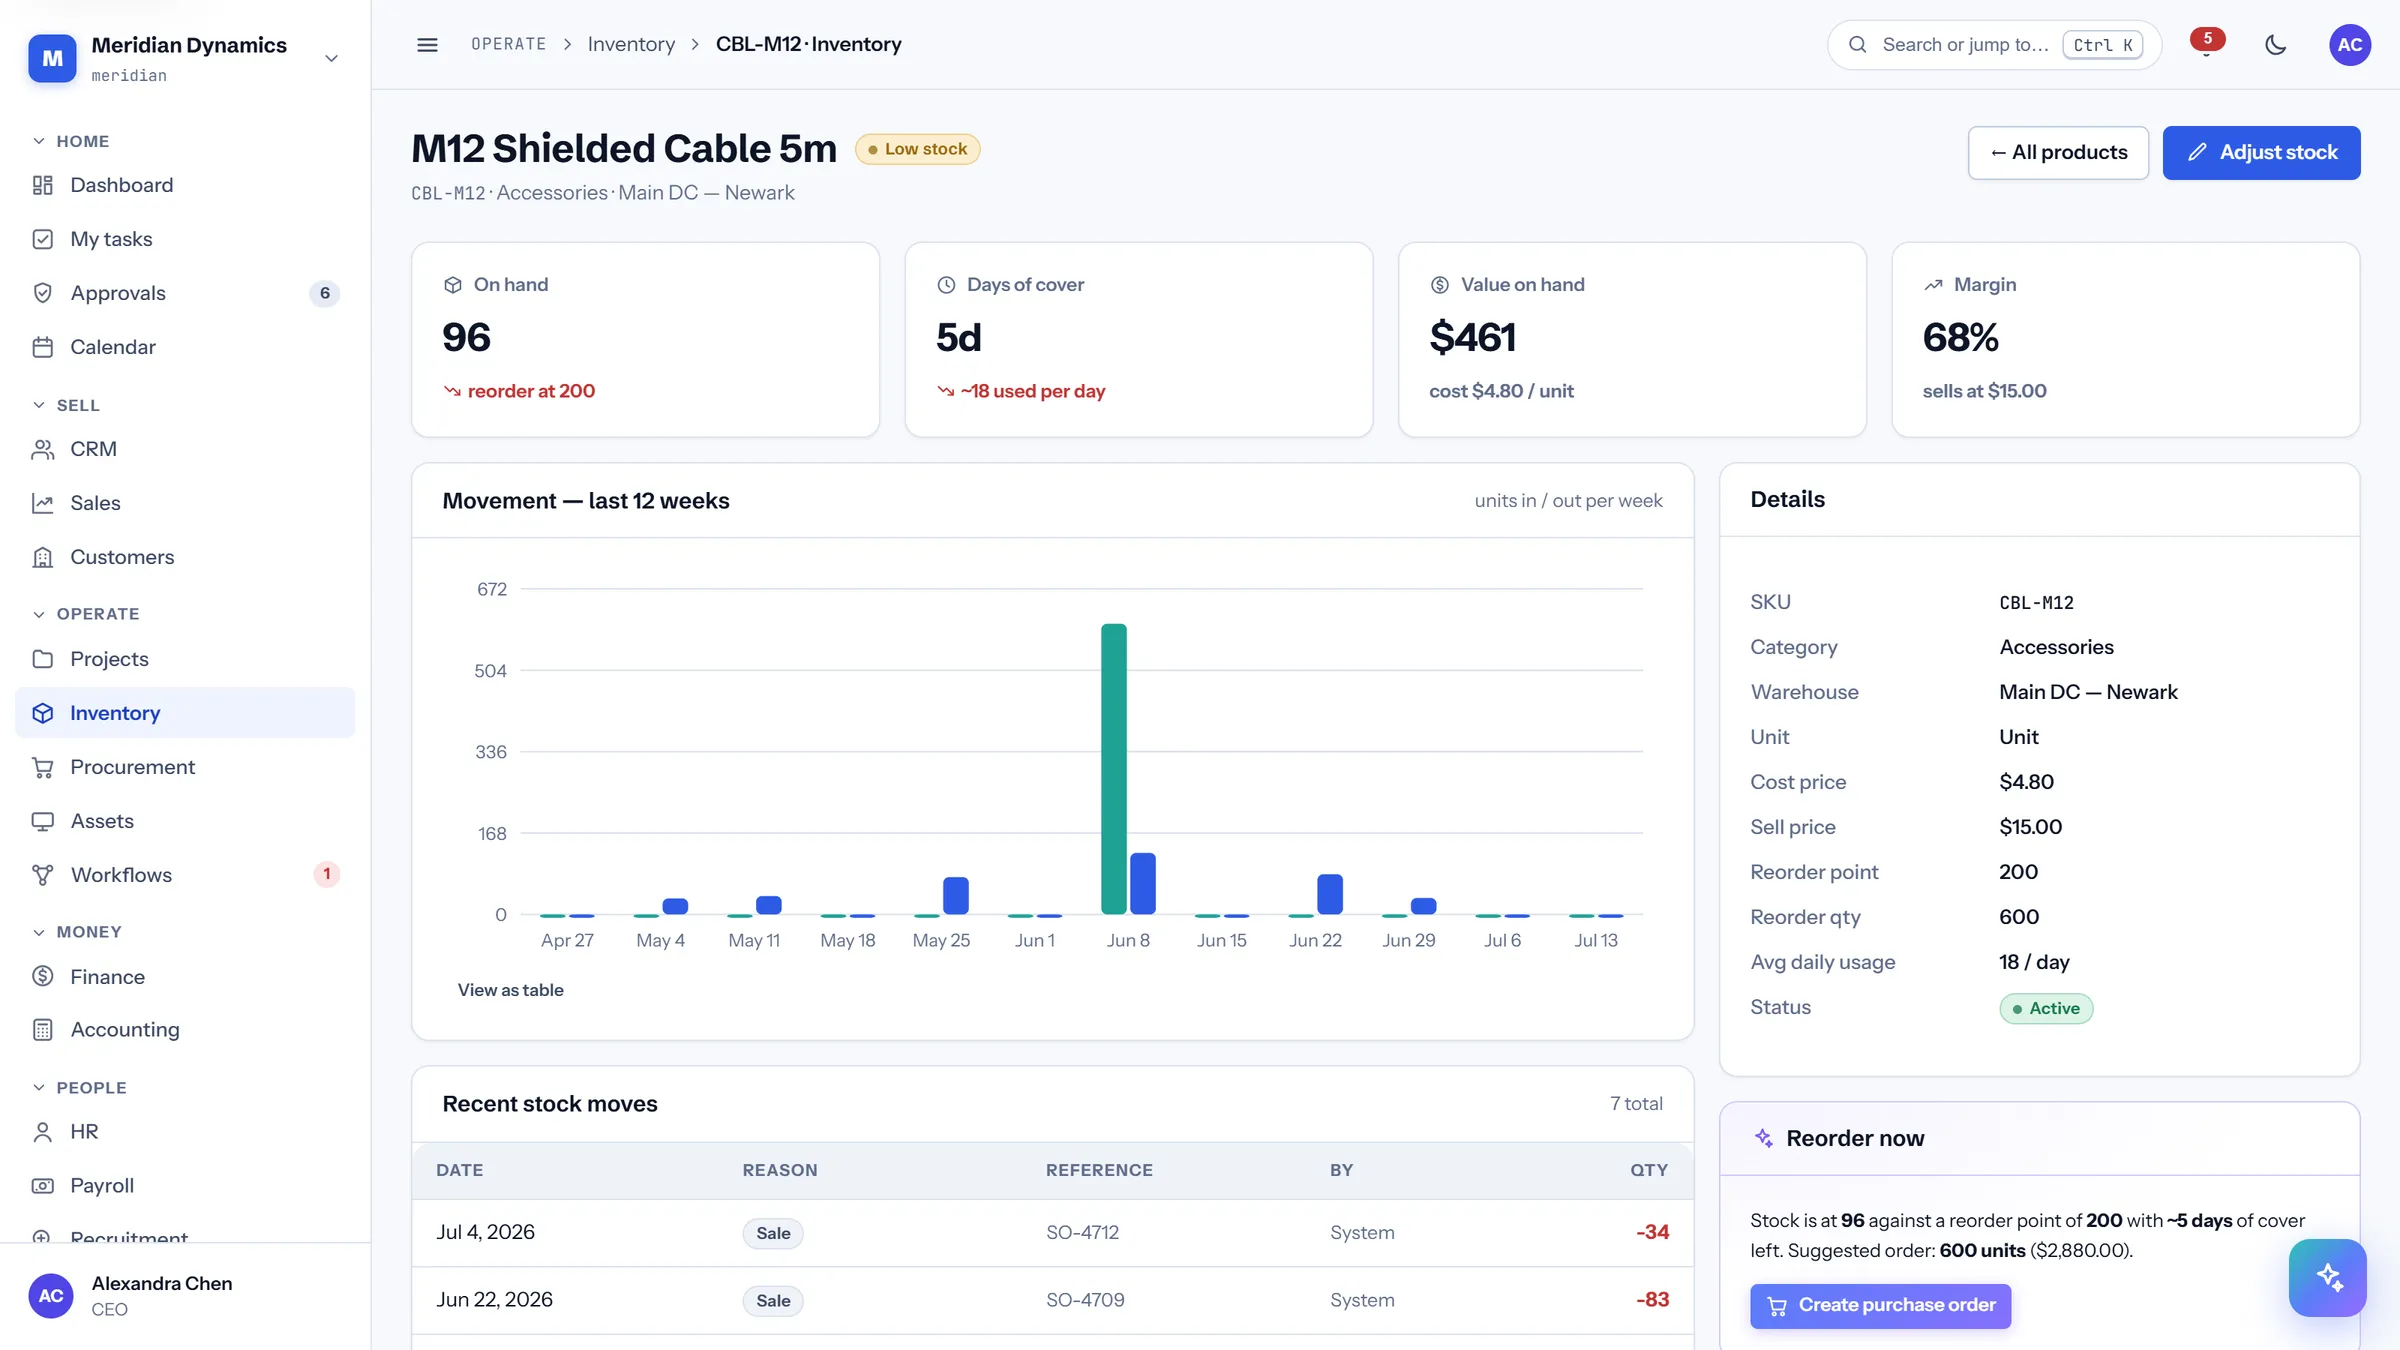The height and width of the screenshot is (1350, 2400).
Task: Select Workflows in the sidebar
Action: (185, 875)
